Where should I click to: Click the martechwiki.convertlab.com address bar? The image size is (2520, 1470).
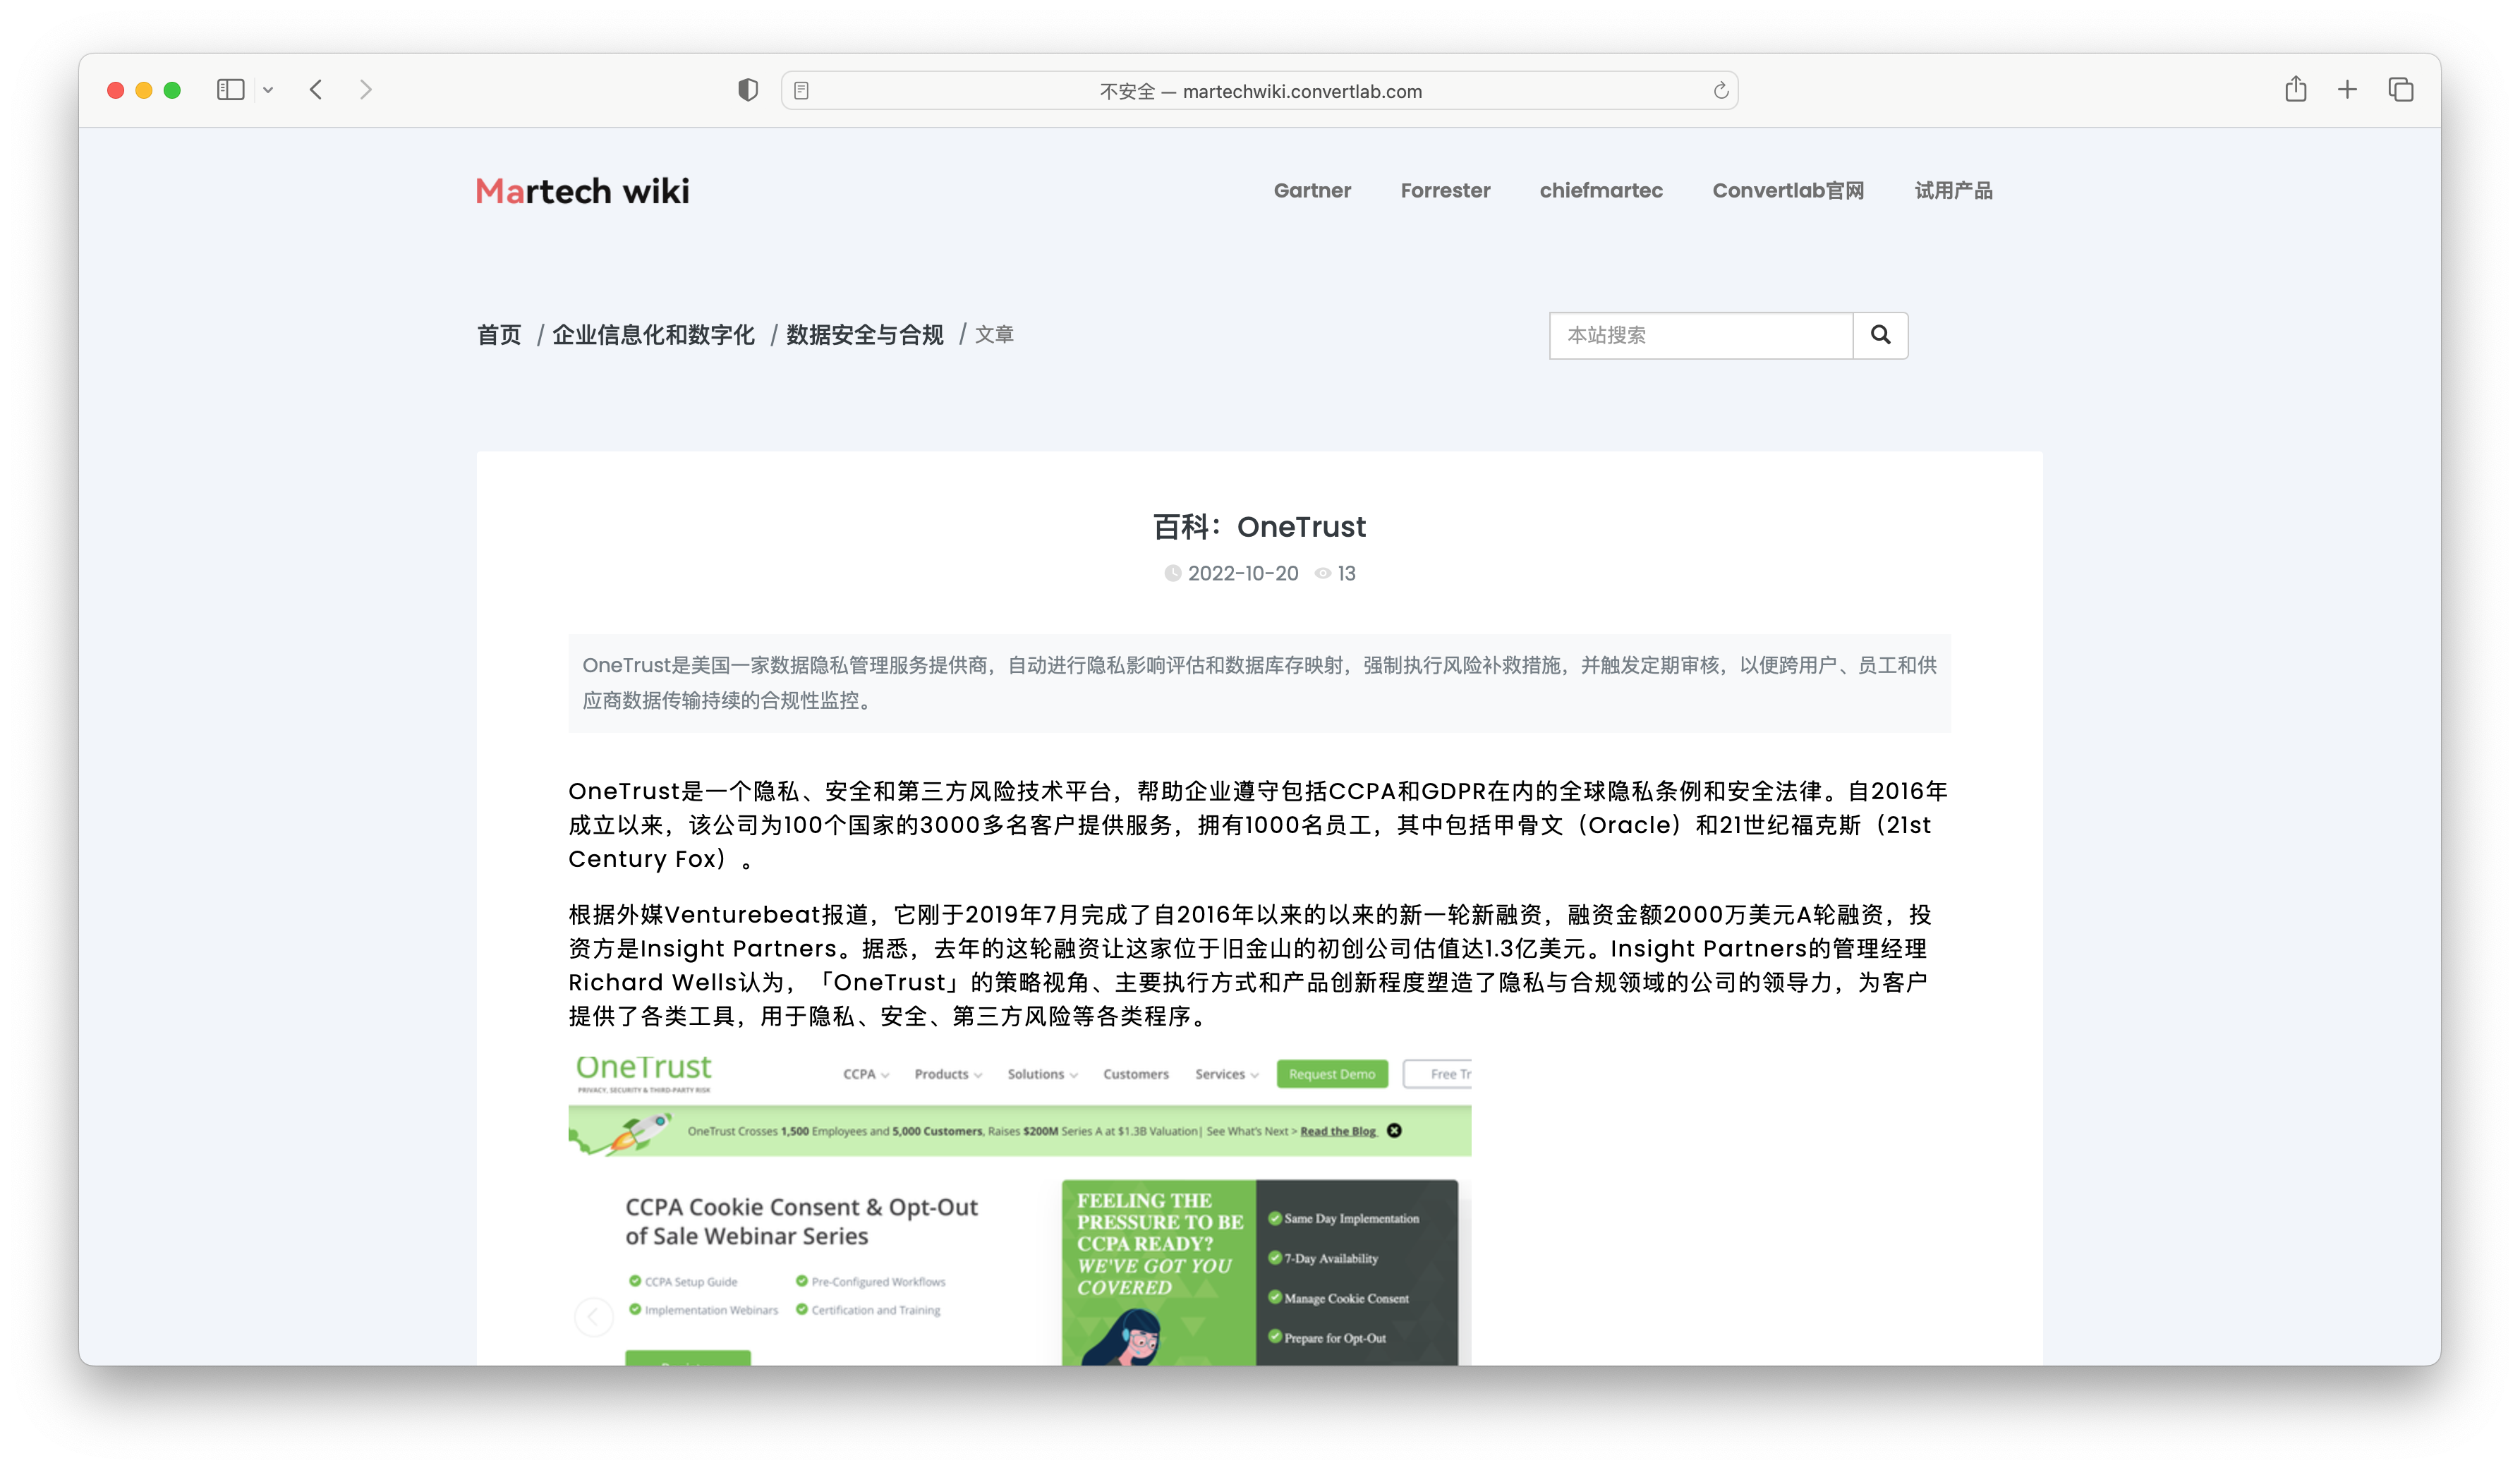pyautogui.click(x=1259, y=91)
